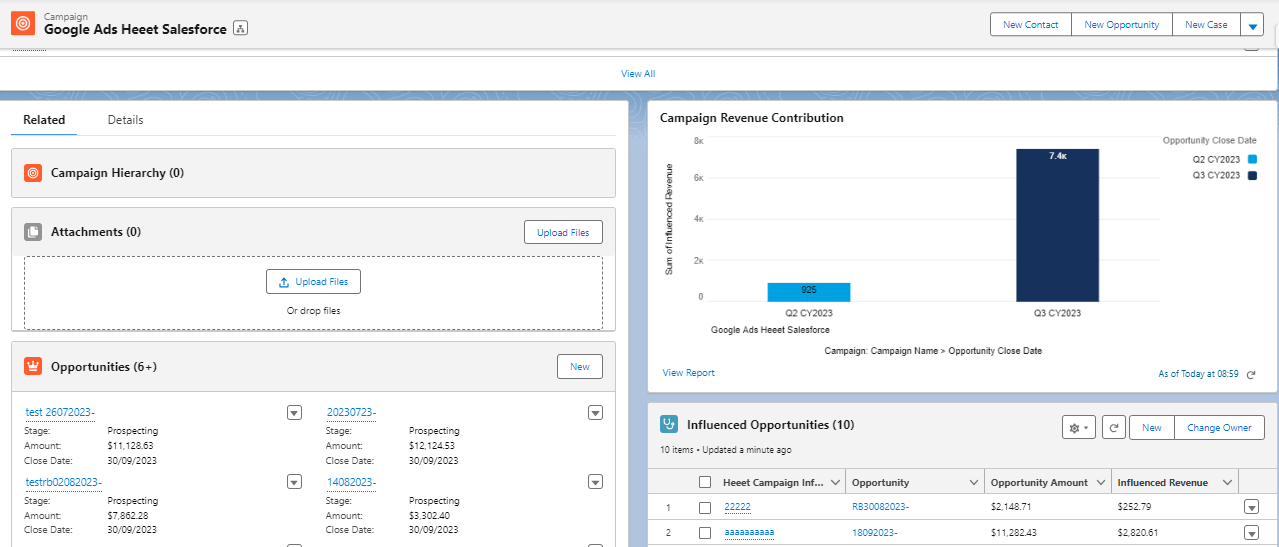Click the $2,148.71 opportunity amount cell
Viewport: 1279px width, 547px height.
(1011, 507)
